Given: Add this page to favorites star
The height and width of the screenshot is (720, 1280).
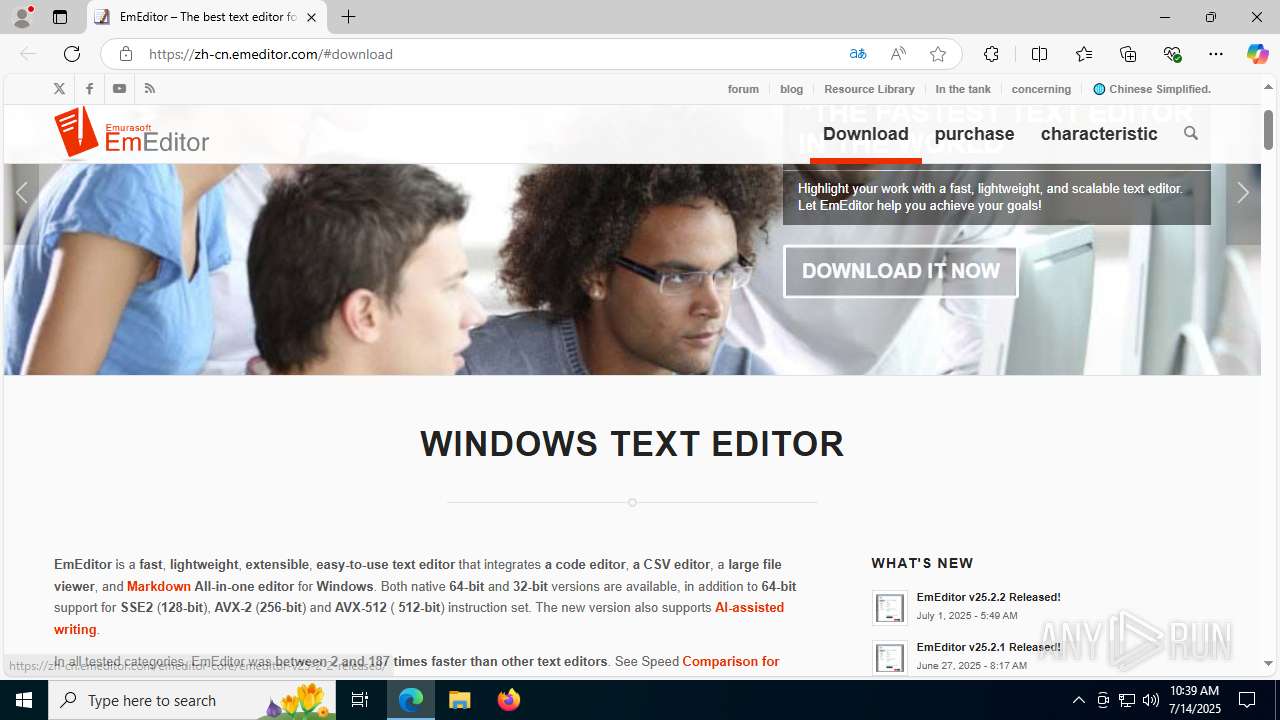Looking at the screenshot, I should 938,54.
